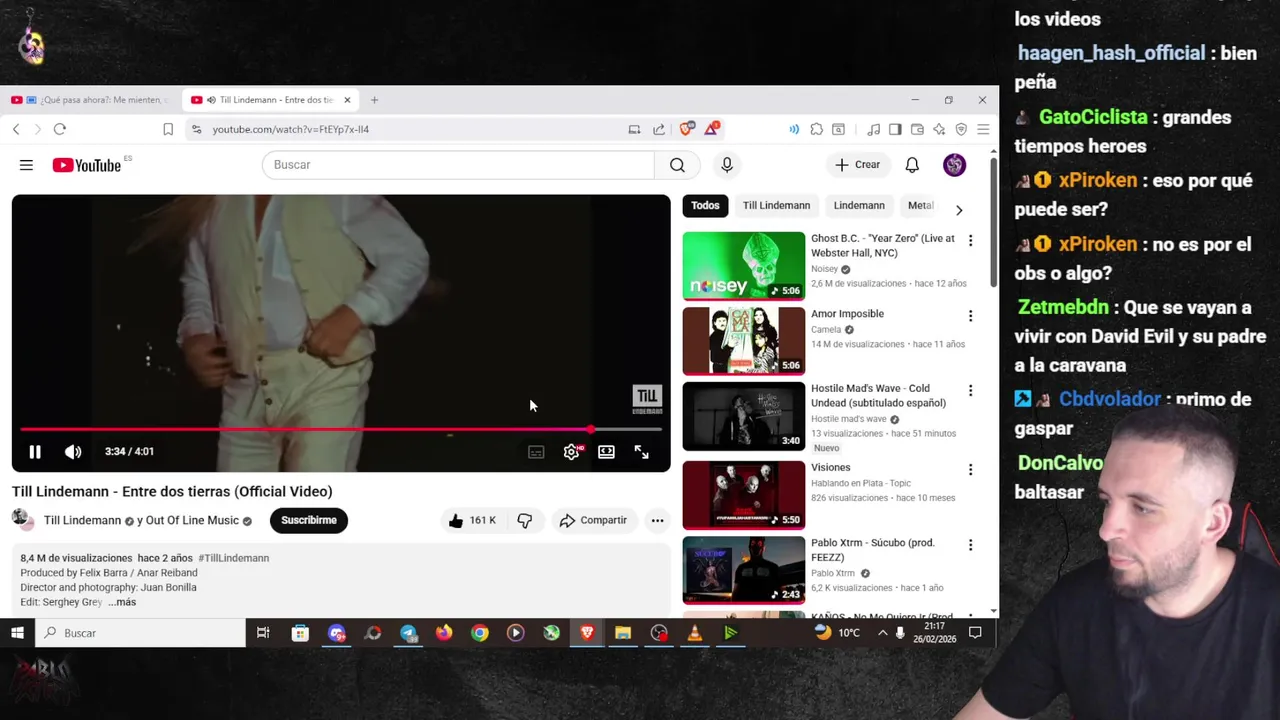Subscribe with the Suscribirme button
The height and width of the screenshot is (720, 1280).
(308, 520)
